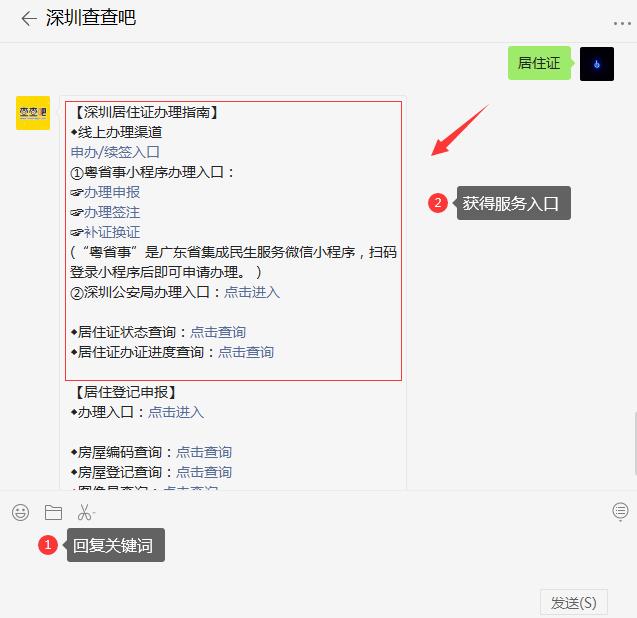
Task: Click the user's dark profile avatar
Action: [596, 64]
